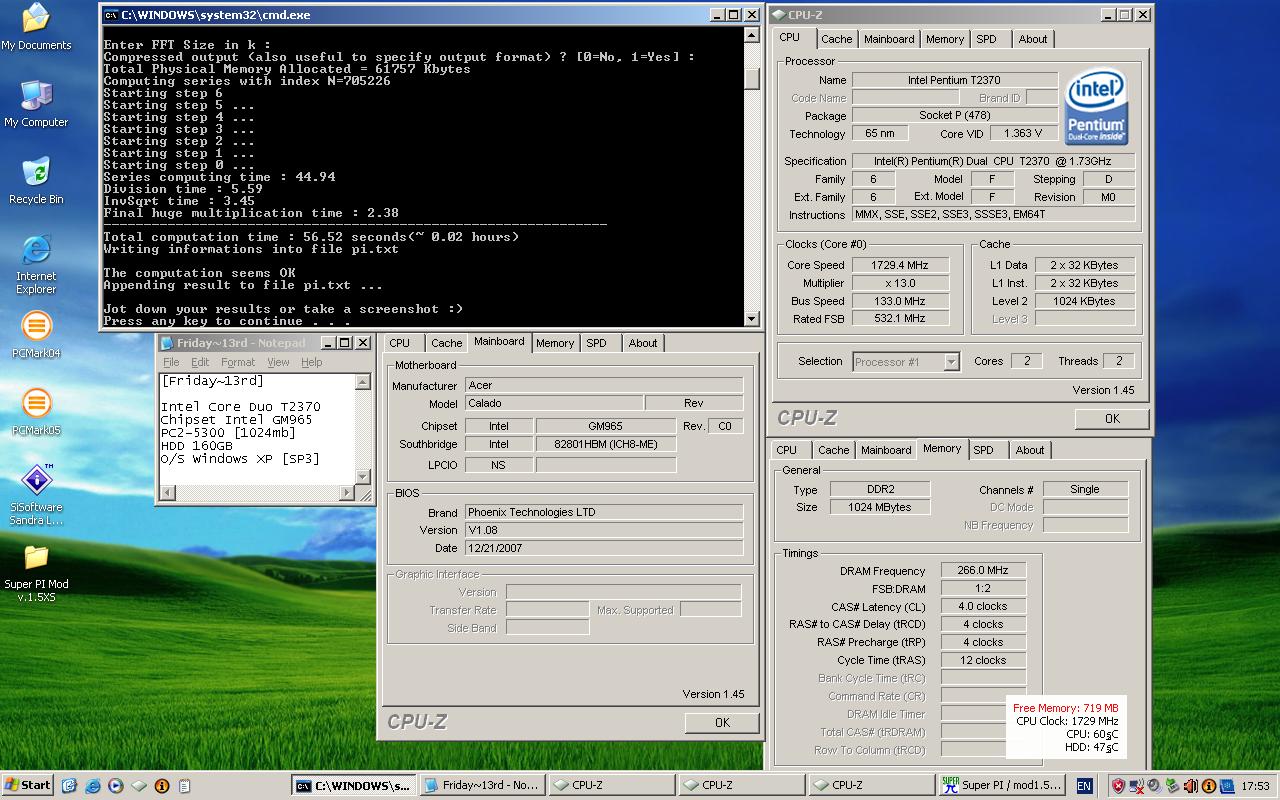
Task: Switch to cmd.exe taskbar button
Action: pyautogui.click(x=353, y=785)
